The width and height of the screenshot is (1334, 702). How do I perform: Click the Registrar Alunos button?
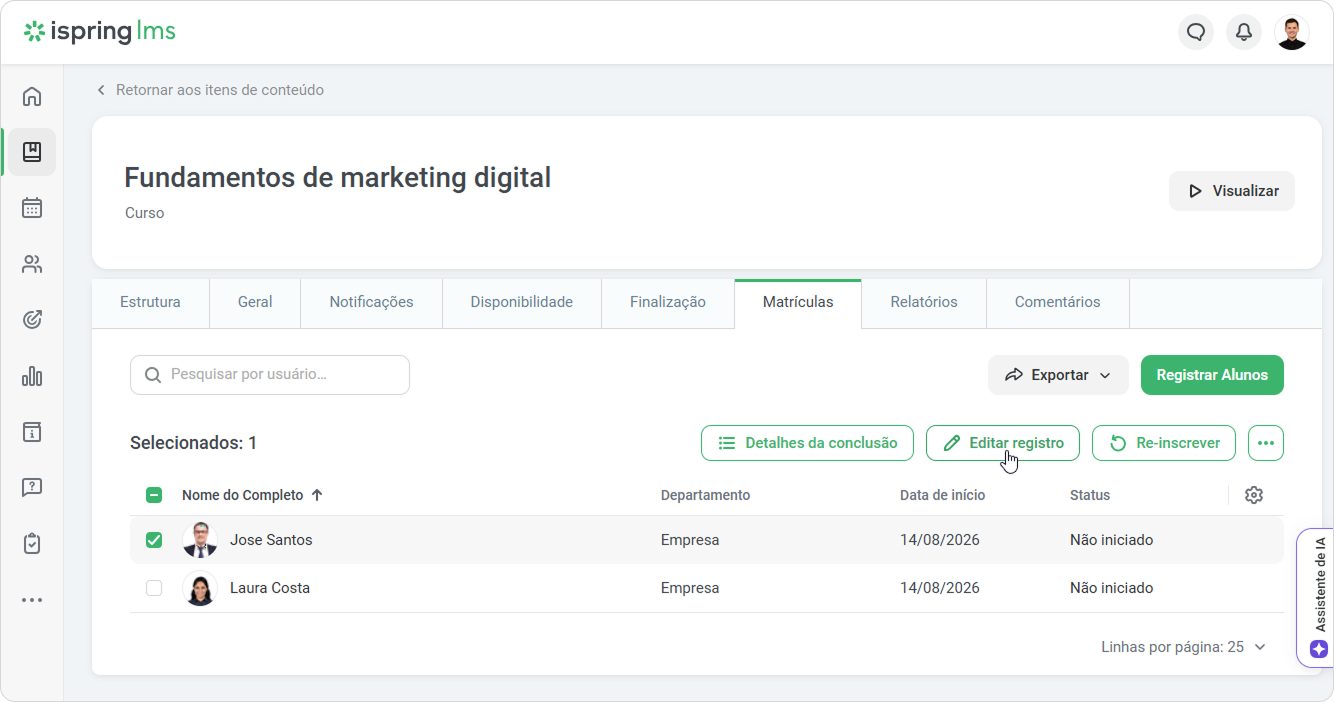click(x=1212, y=375)
